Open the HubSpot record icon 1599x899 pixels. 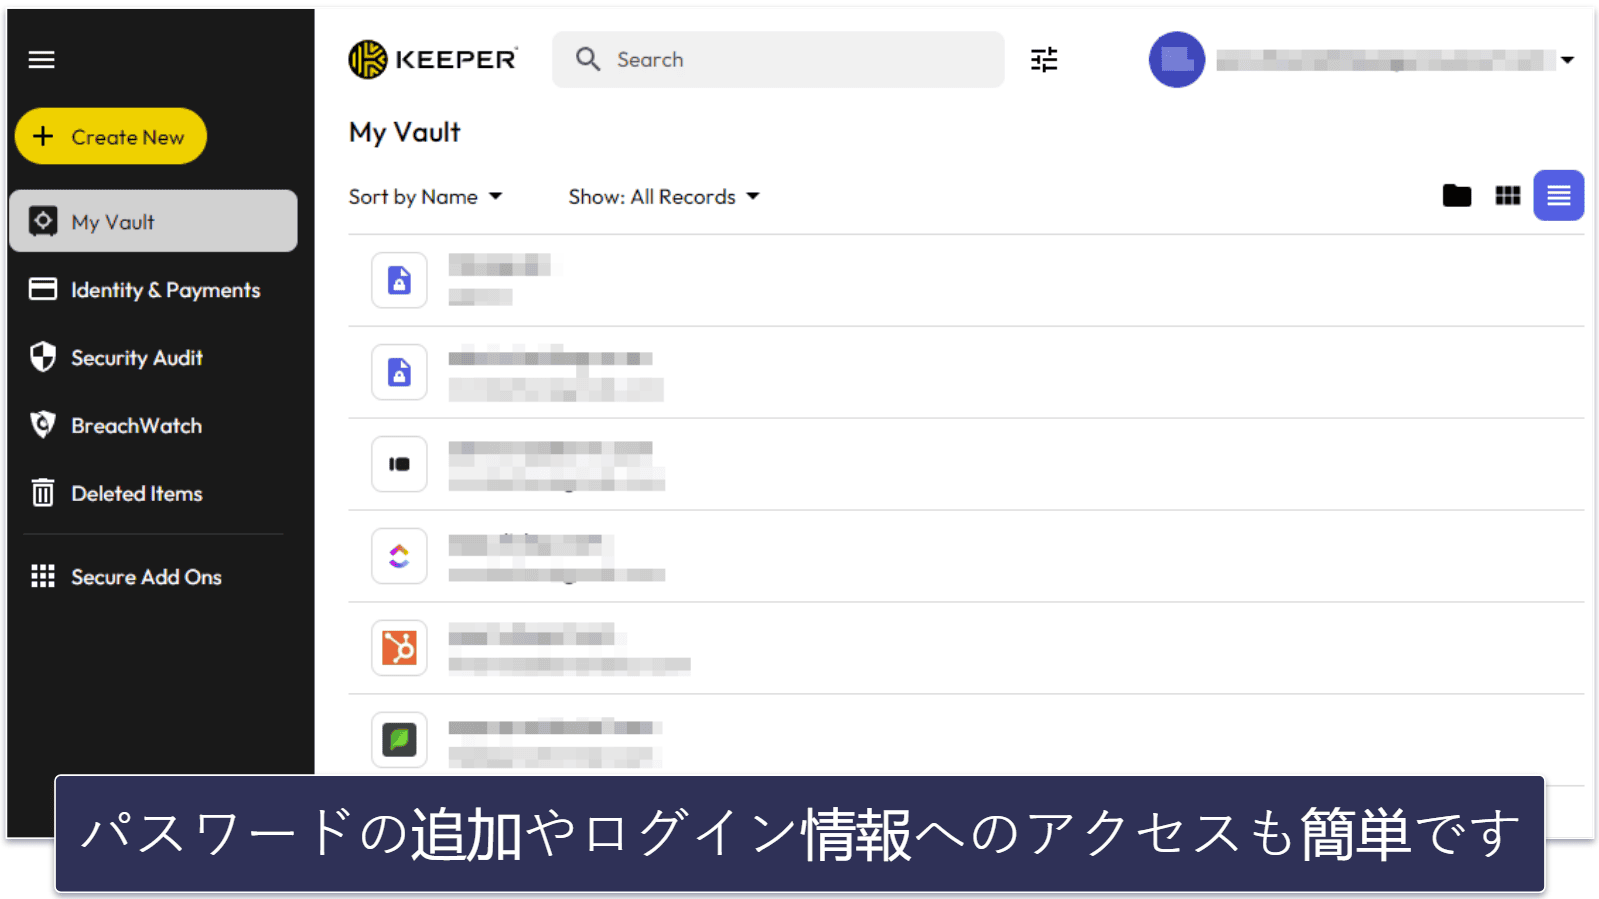[399, 648]
